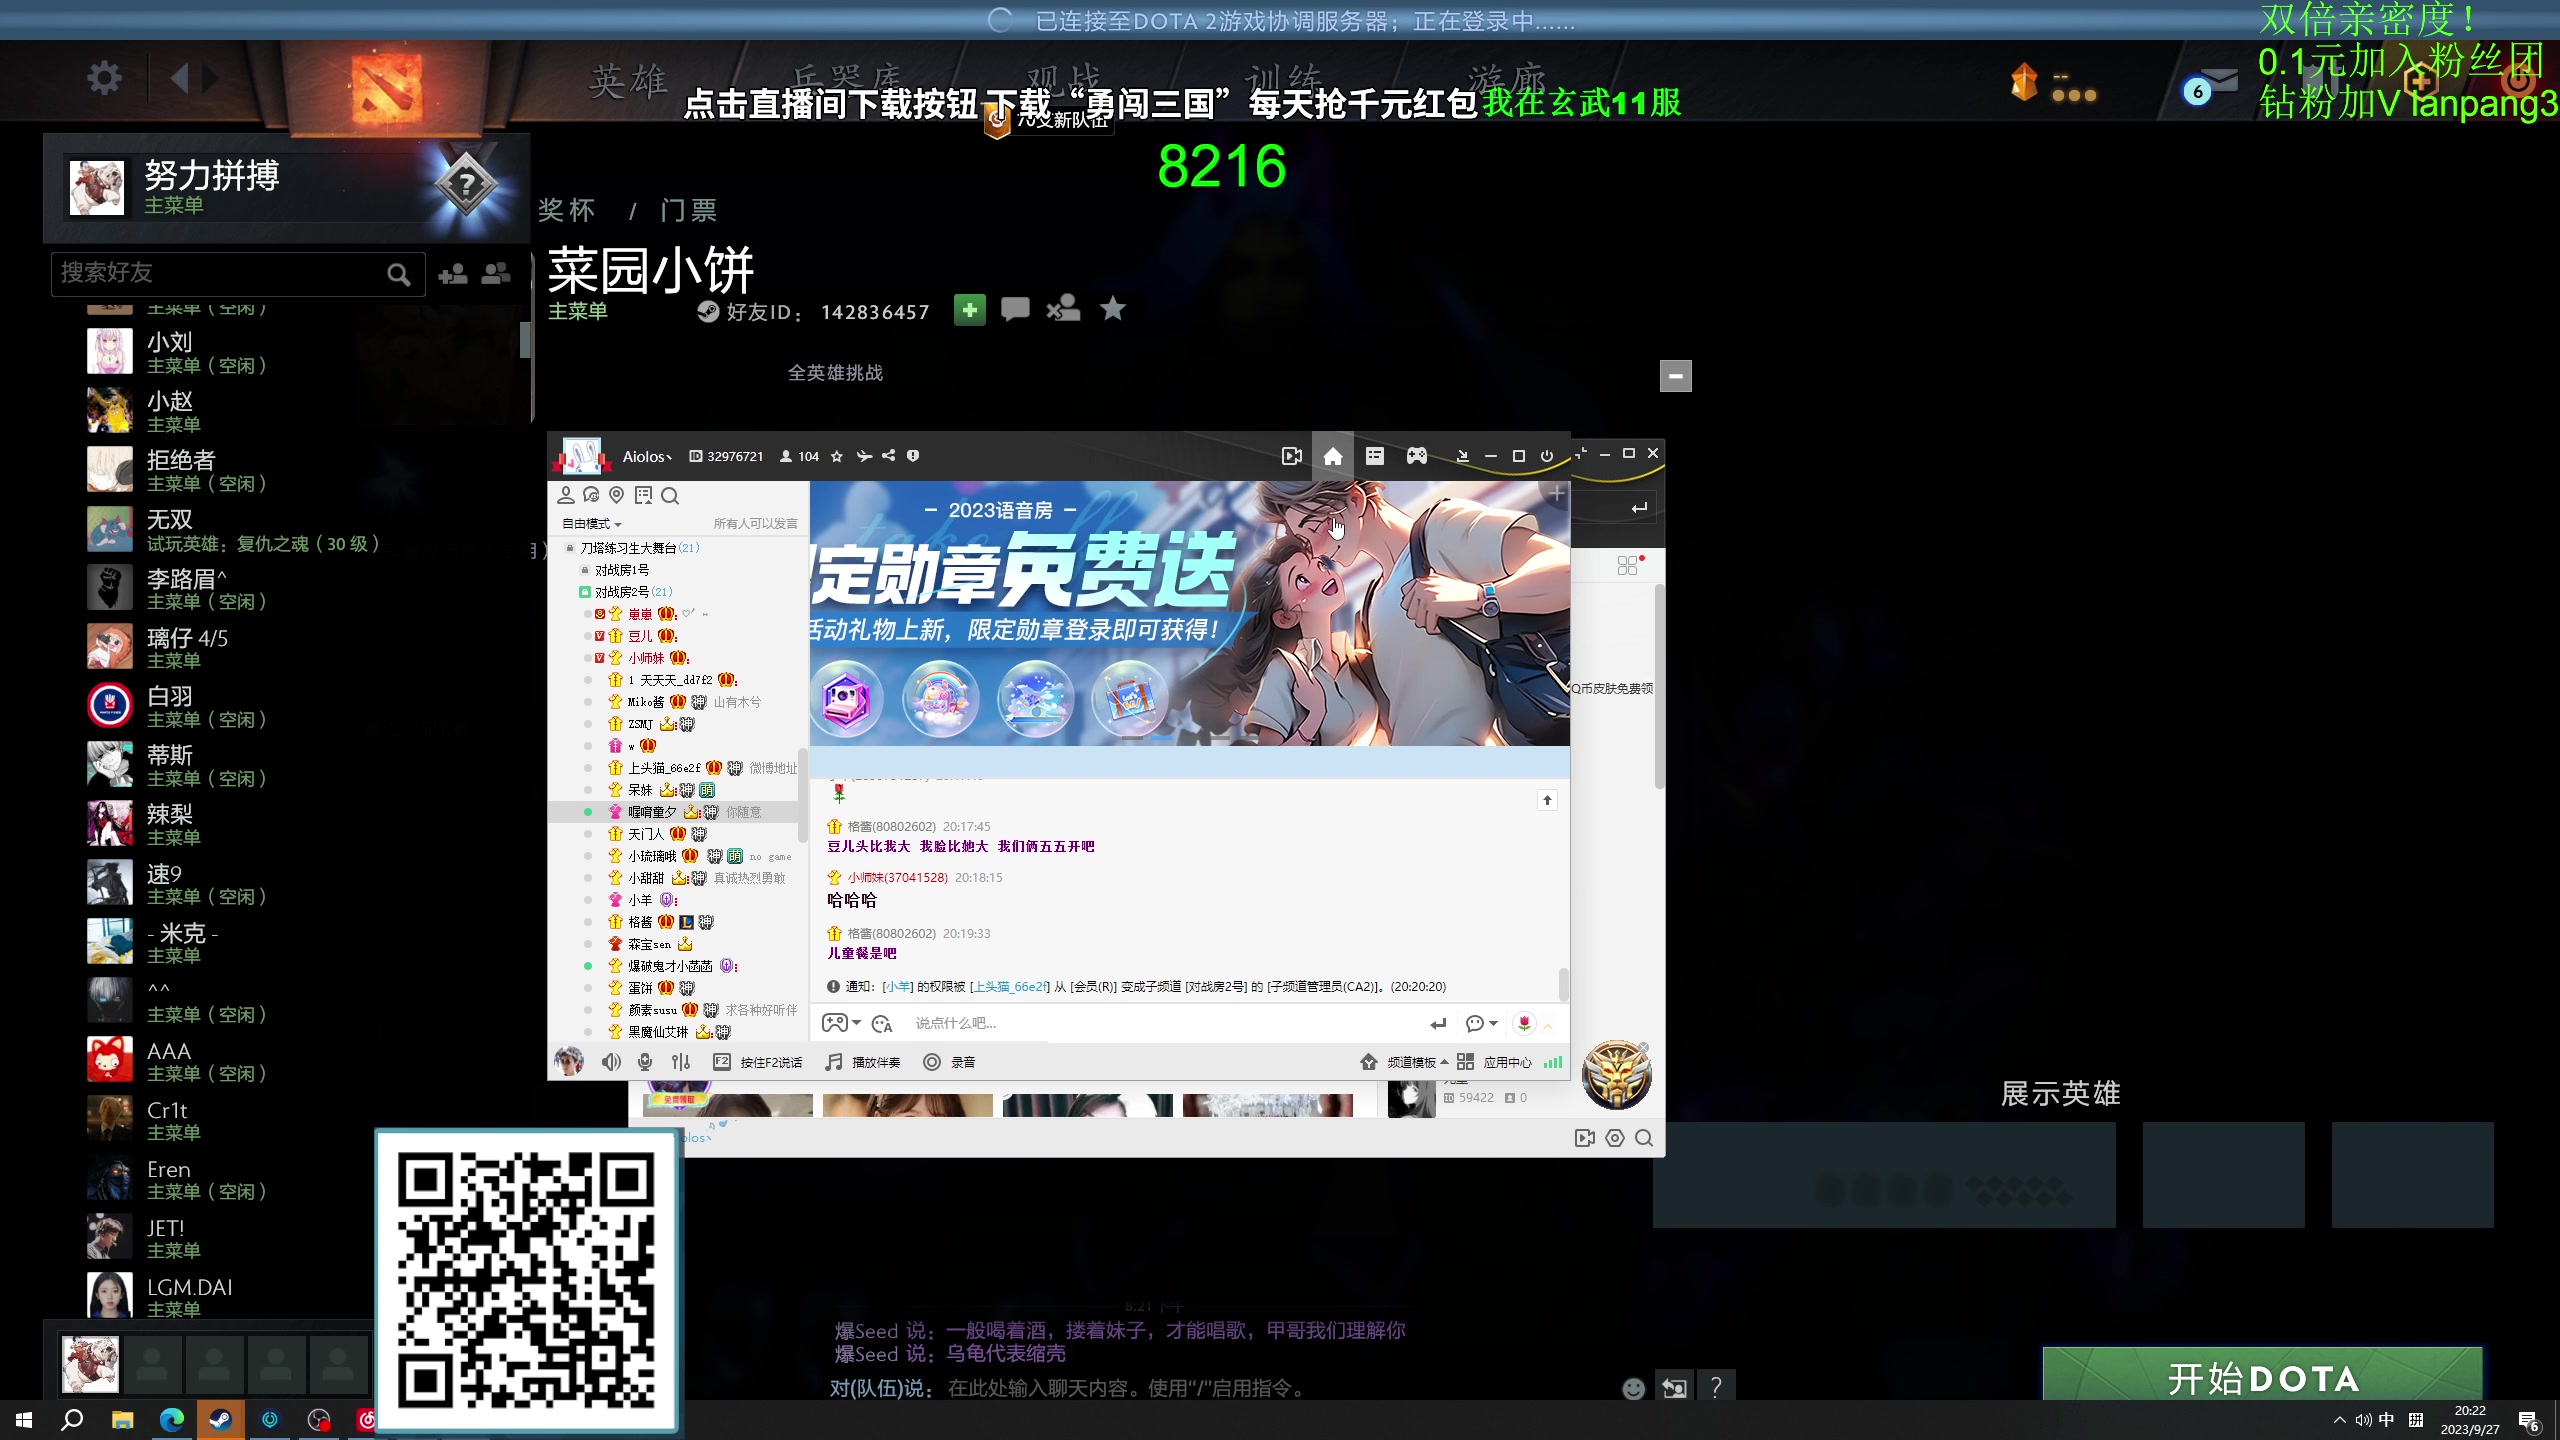Toggle 按住F2说话 push-to-talk mode
The image size is (2560, 1440).
[x=758, y=1062]
